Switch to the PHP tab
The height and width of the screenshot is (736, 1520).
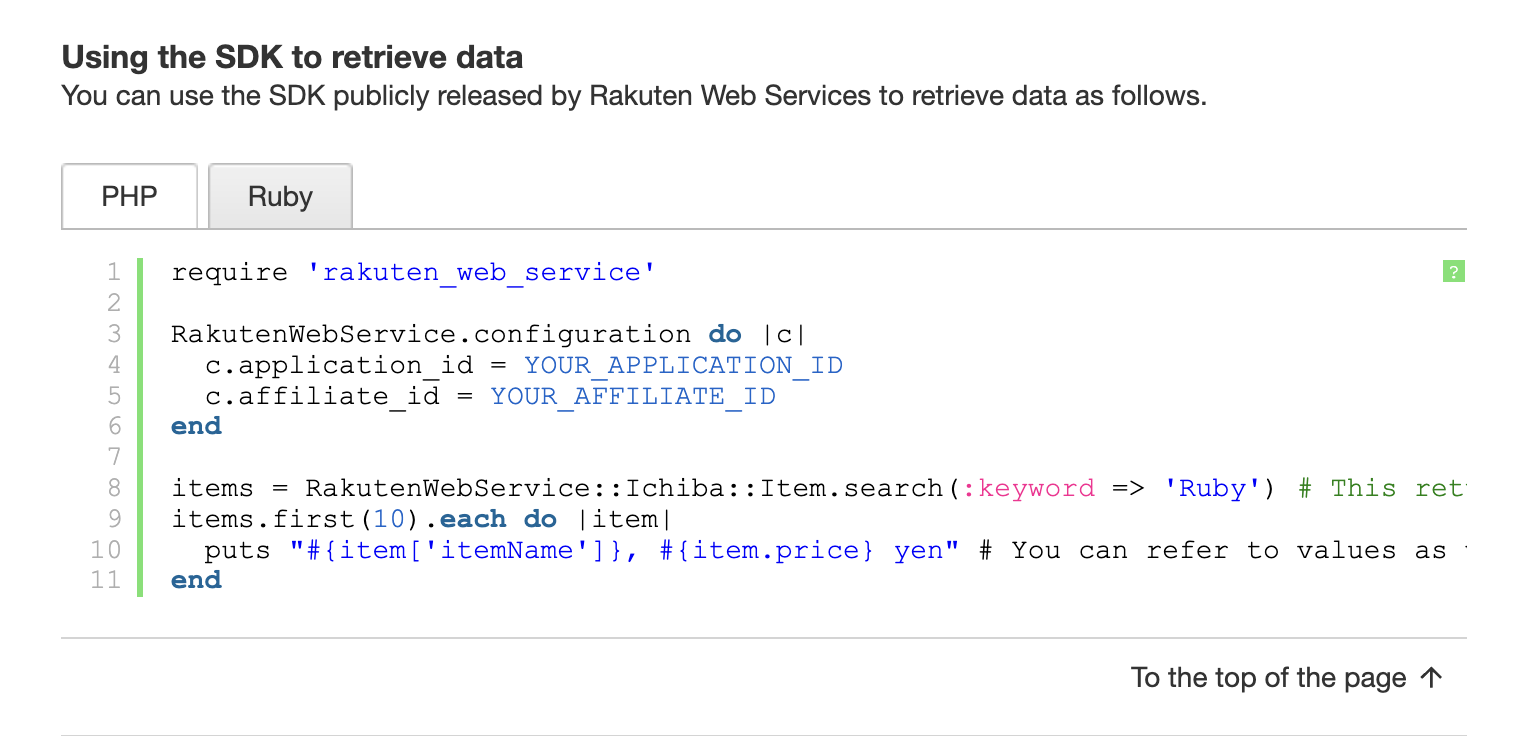pos(130,196)
